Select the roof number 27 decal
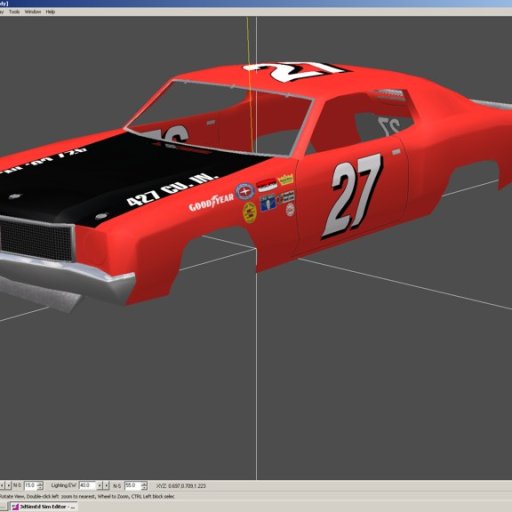512x512 pixels. 297,71
